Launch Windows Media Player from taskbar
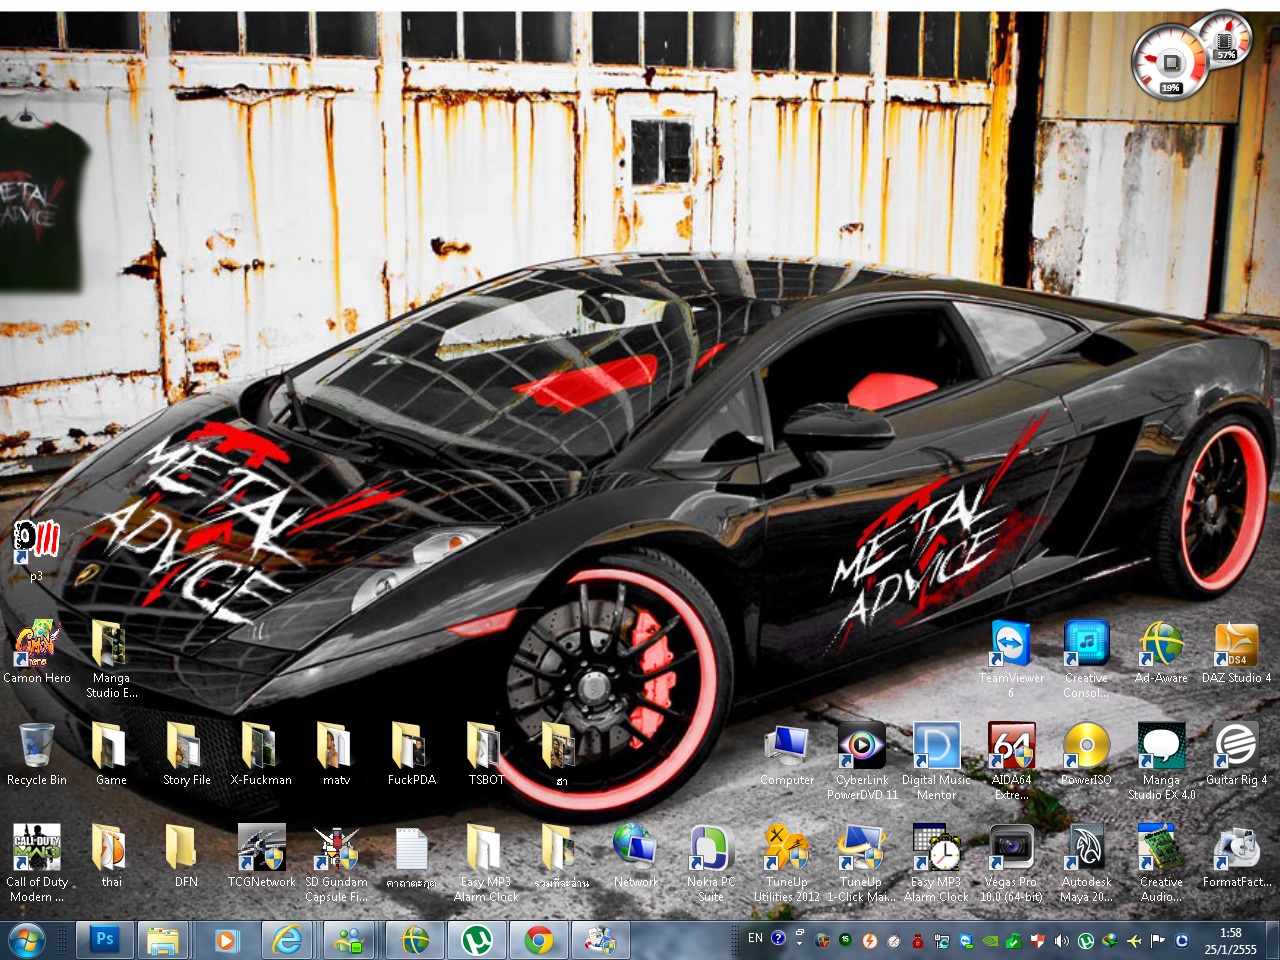The image size is (1280, 960). tap(225, 940)
